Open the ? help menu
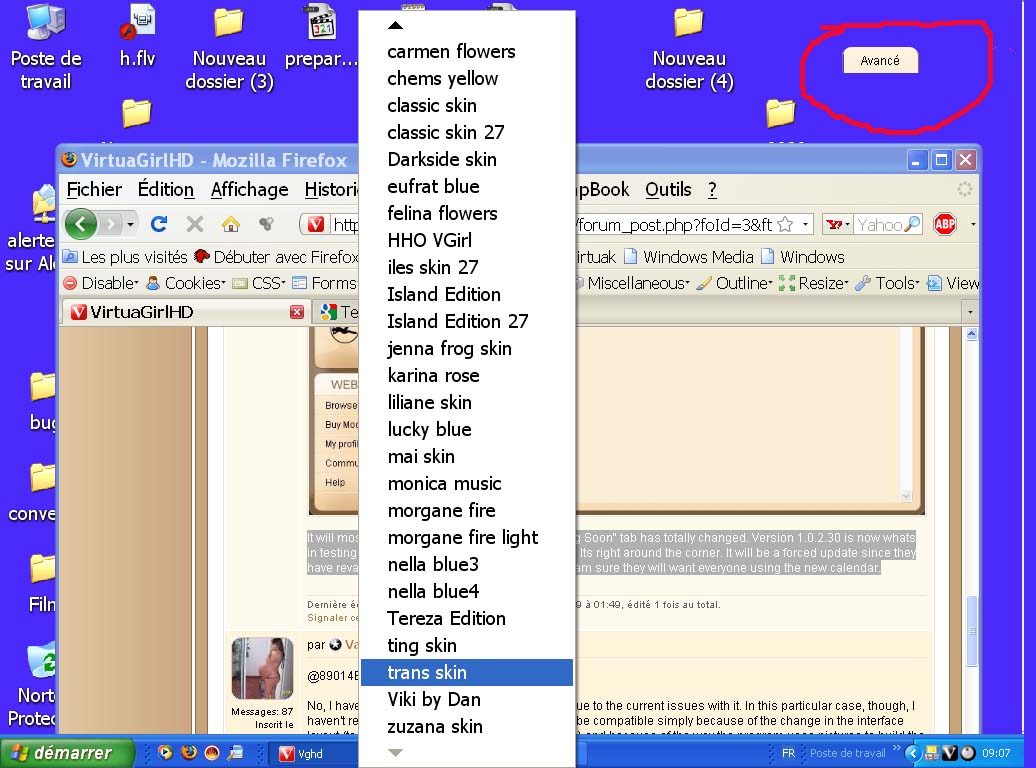 (712, 190)
